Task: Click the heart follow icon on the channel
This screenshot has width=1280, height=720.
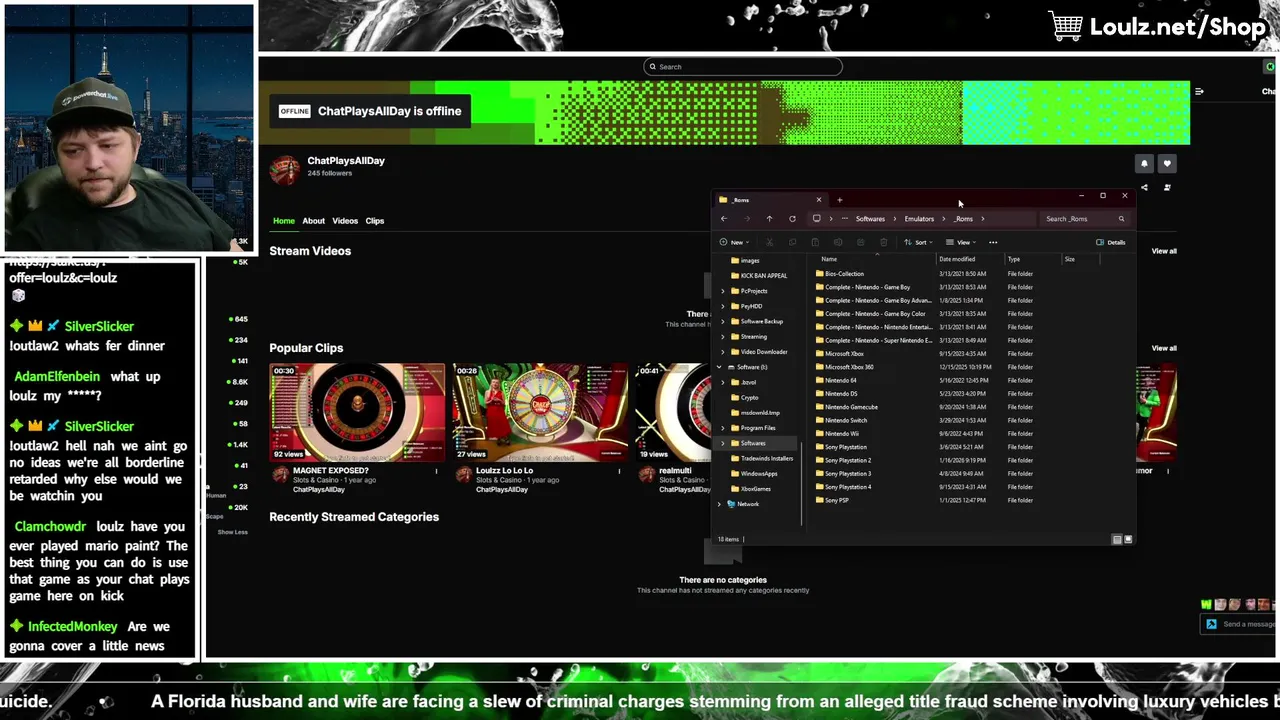Action: pos(1166,164)
